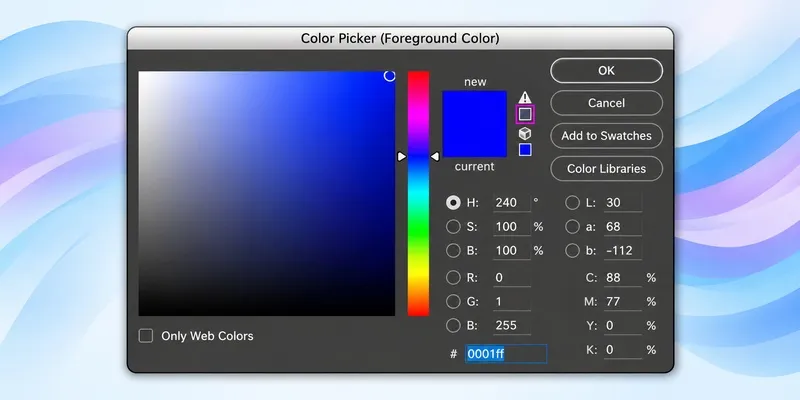Click the magenta M percent field

pos(623,302)
